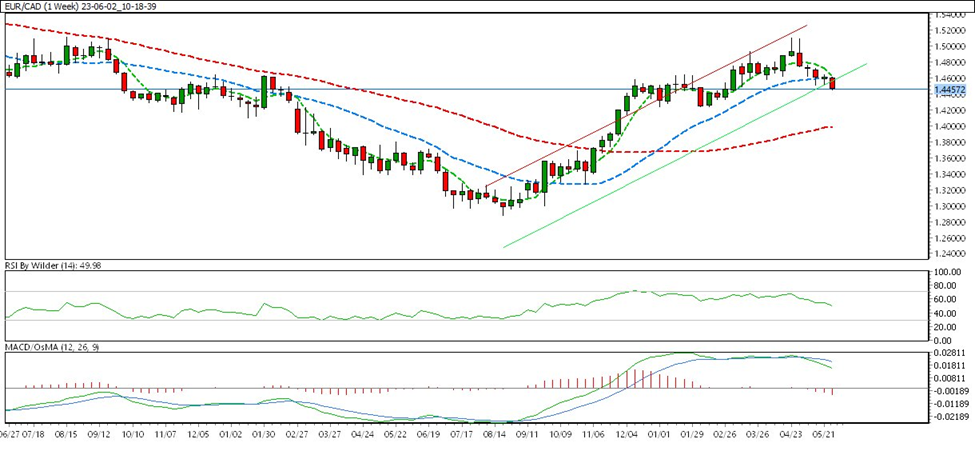Click the 1.32000 price axis label

point(950,191)
